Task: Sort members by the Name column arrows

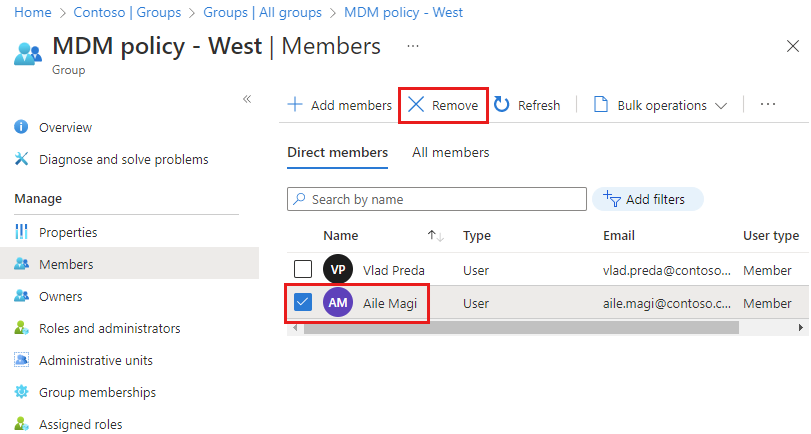Action: [x=435, y=236]
